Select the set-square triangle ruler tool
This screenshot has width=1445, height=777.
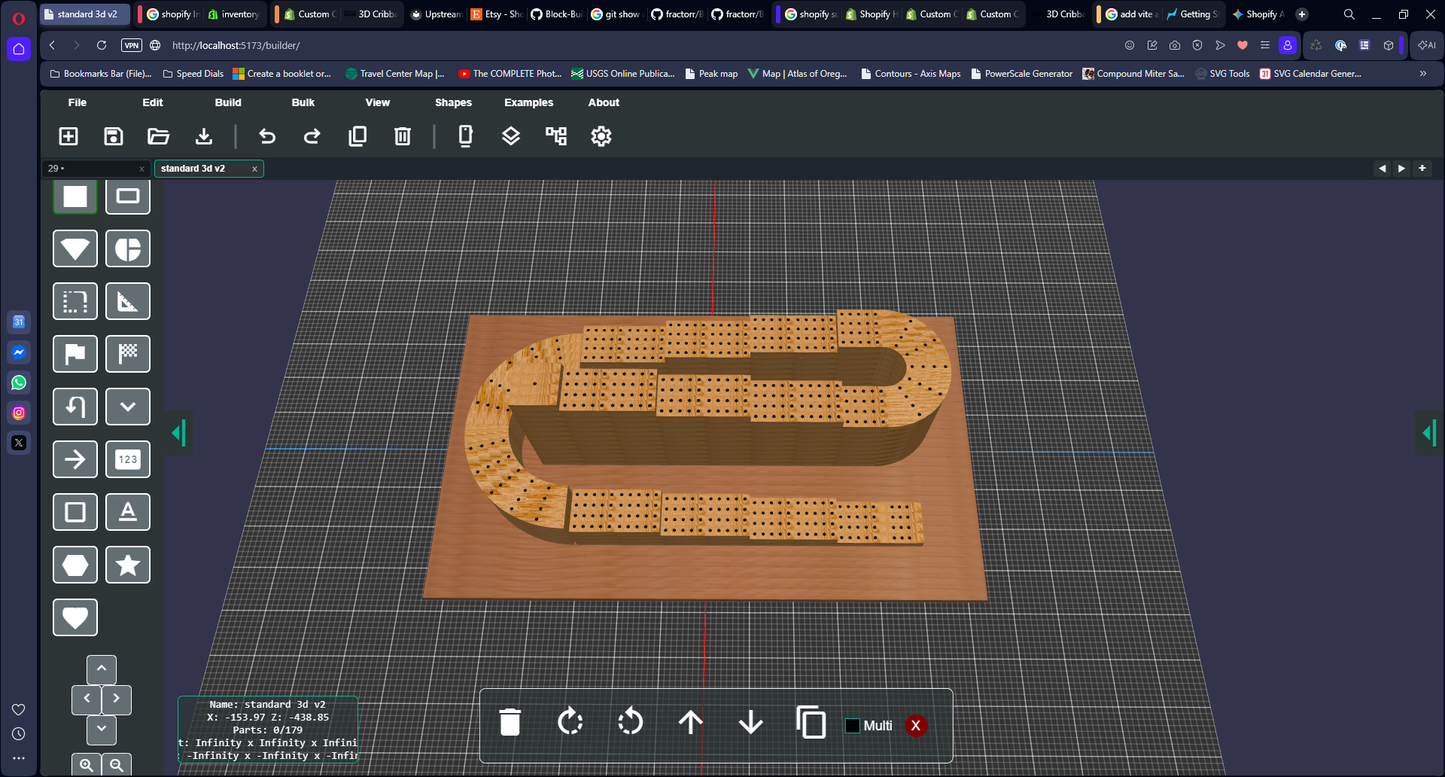click(128, 301)
